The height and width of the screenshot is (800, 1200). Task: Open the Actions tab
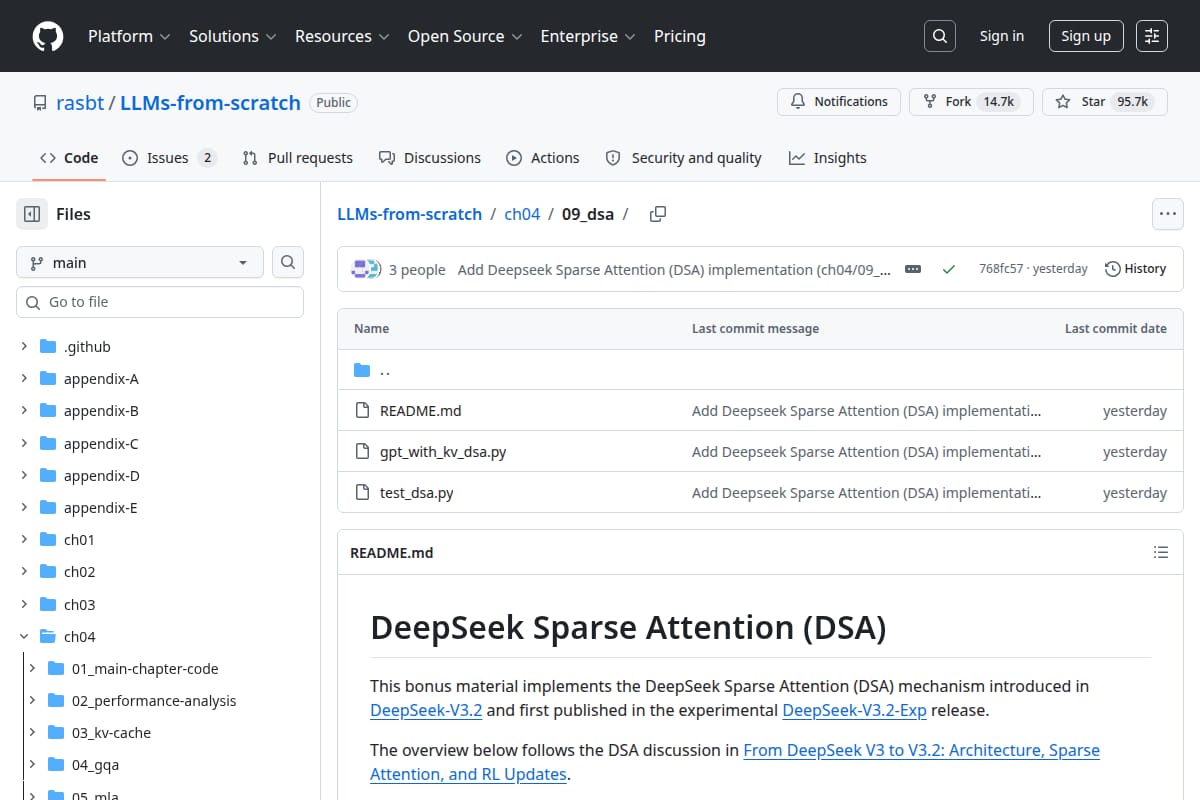coord(543,158)
